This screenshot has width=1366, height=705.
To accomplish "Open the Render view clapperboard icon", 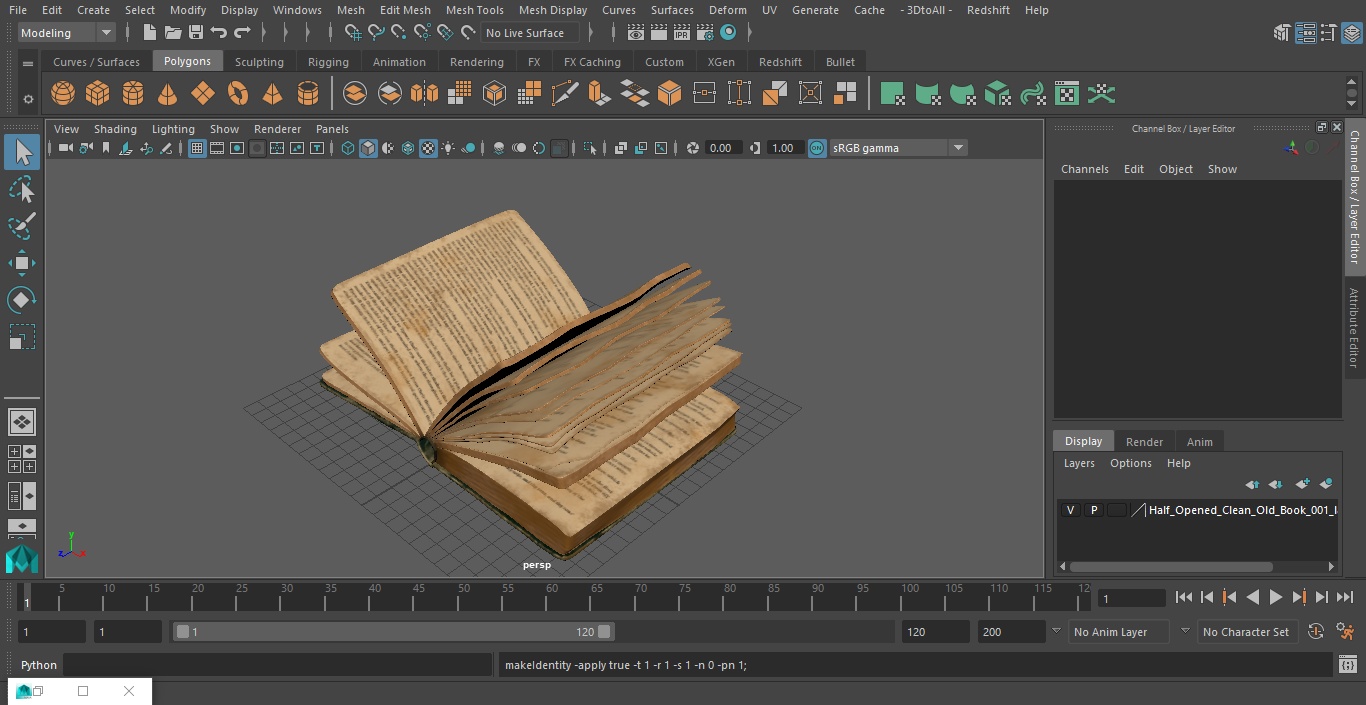I will pos(636,33).
